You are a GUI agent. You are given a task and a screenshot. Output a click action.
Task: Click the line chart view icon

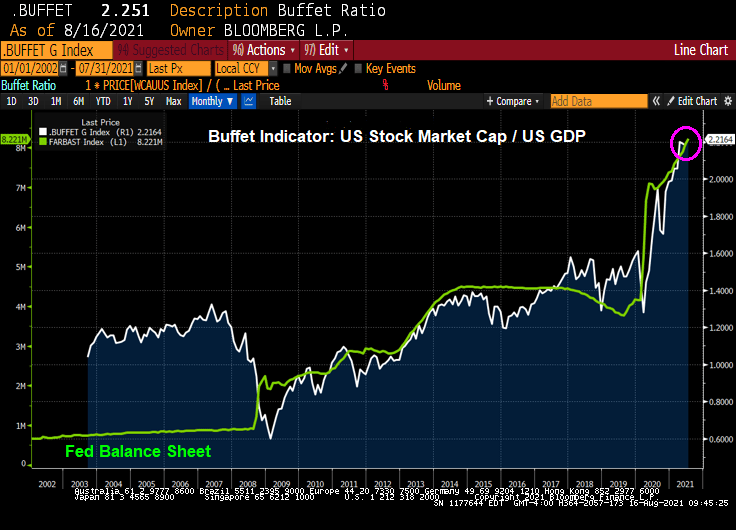pos(249,101)
